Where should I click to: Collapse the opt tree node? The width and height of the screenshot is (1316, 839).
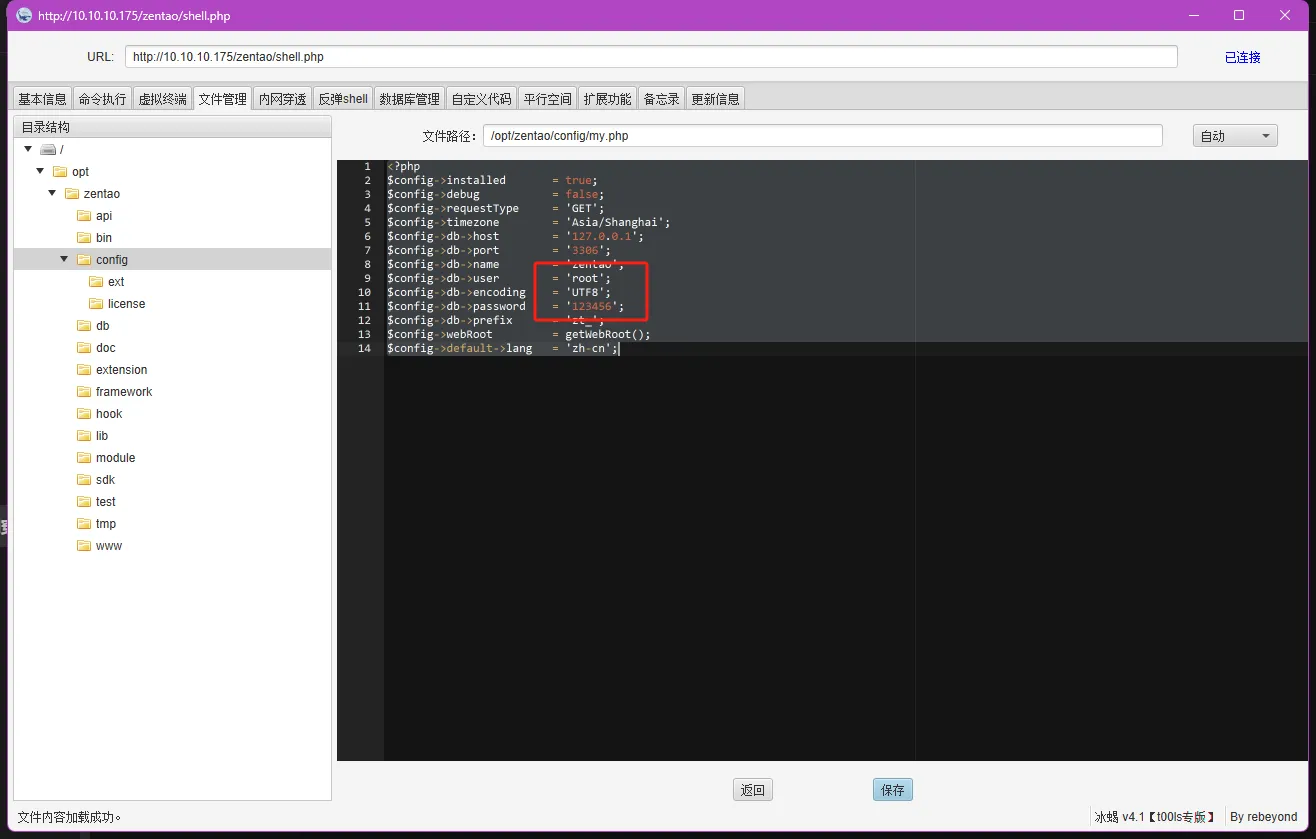(x=40, y=171)
